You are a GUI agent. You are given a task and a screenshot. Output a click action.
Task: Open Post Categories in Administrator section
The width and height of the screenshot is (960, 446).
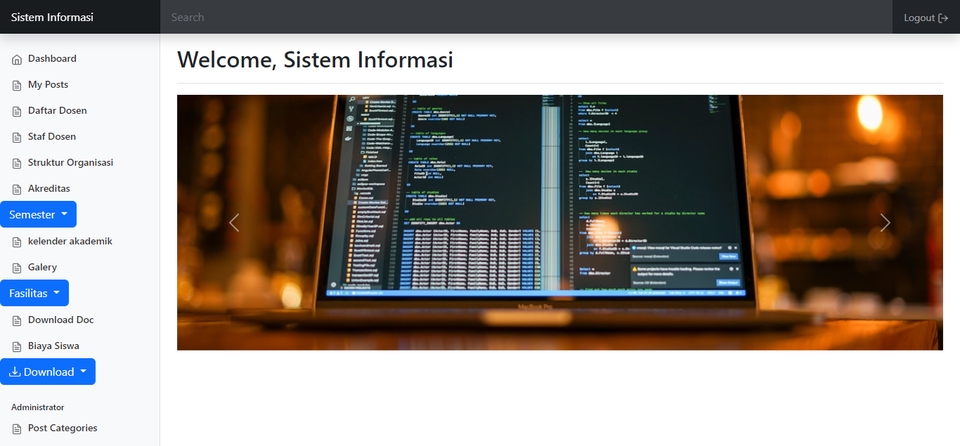click(x=62, y=428)
